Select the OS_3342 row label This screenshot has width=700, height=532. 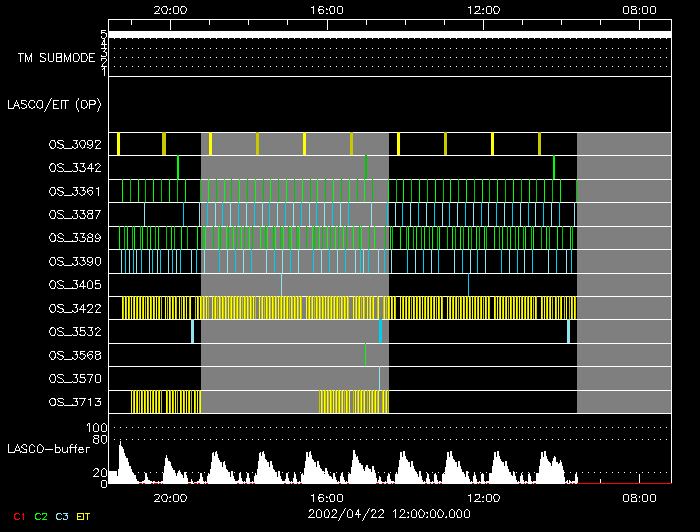coord(74,167)
